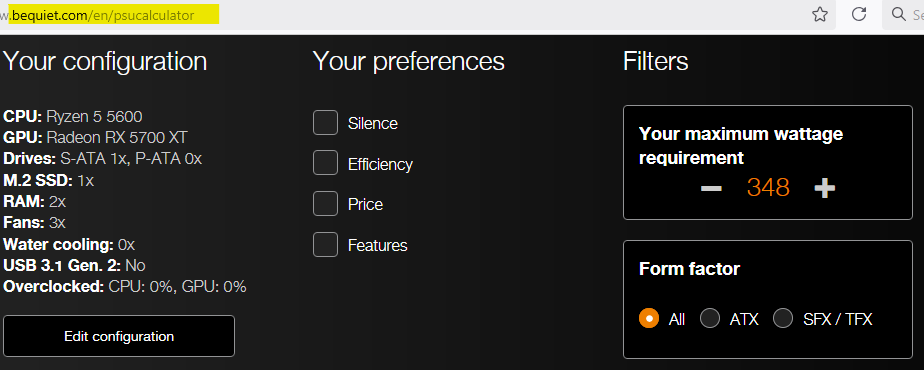The width and height of the screenshot is (924, 370).
Task: Click the magnifier search icon in browser bar
Action: [899, 15]
